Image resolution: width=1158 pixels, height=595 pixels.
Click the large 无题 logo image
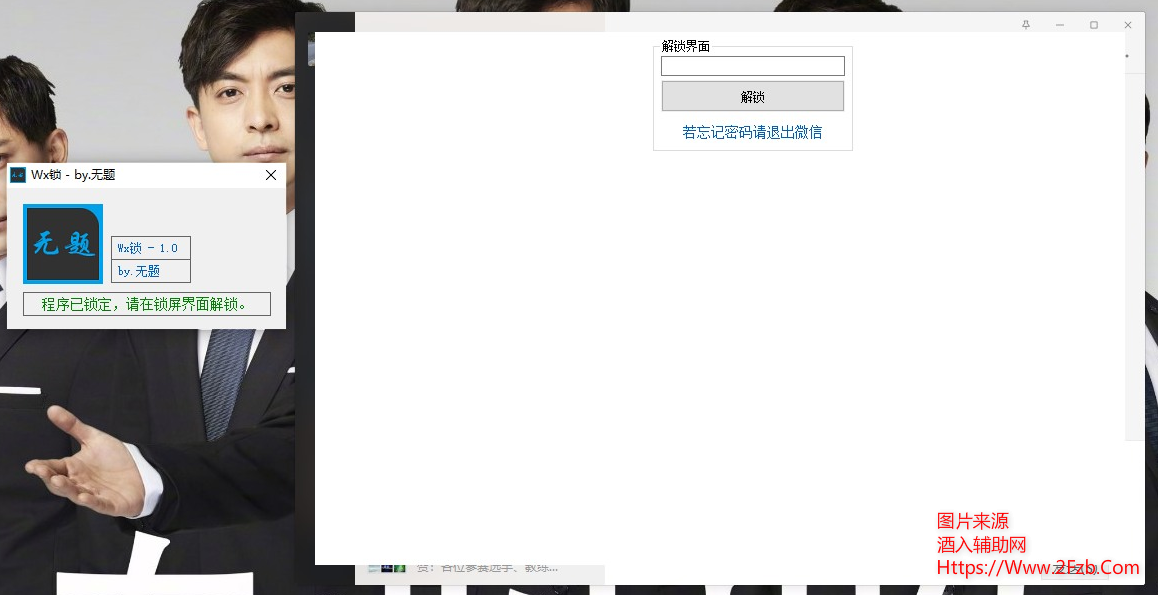tap(63, 244)
